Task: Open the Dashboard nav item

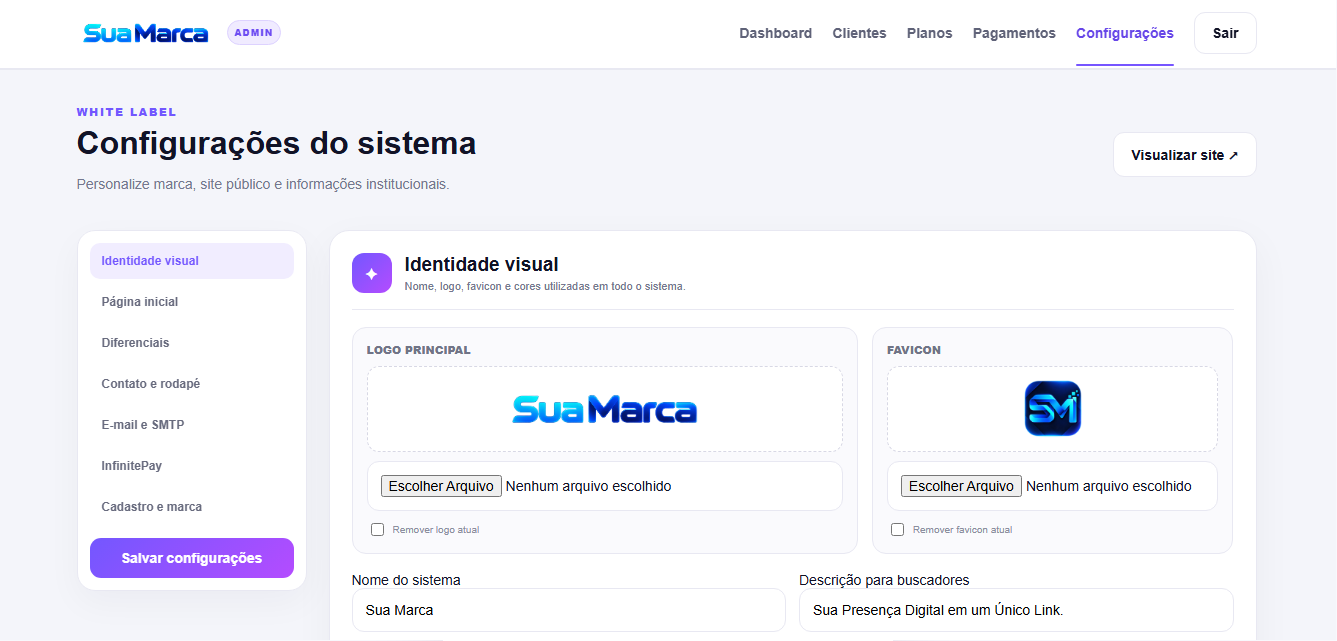Action: click(776, 33)
